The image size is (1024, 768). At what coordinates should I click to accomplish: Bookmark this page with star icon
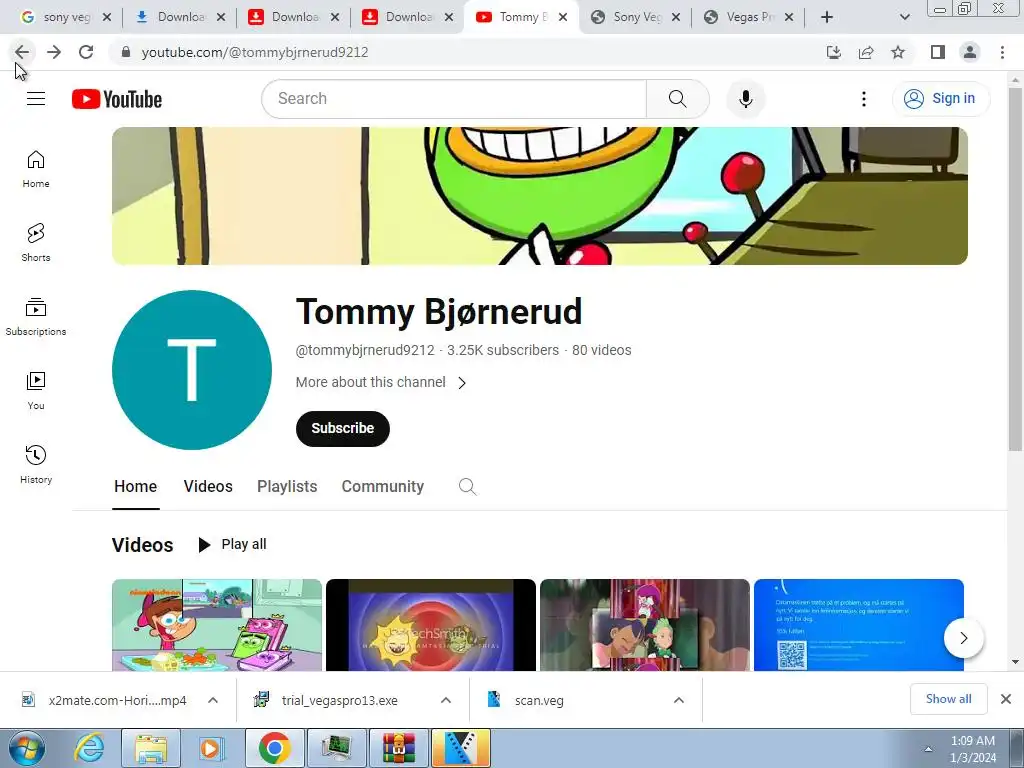click(898, 52)
